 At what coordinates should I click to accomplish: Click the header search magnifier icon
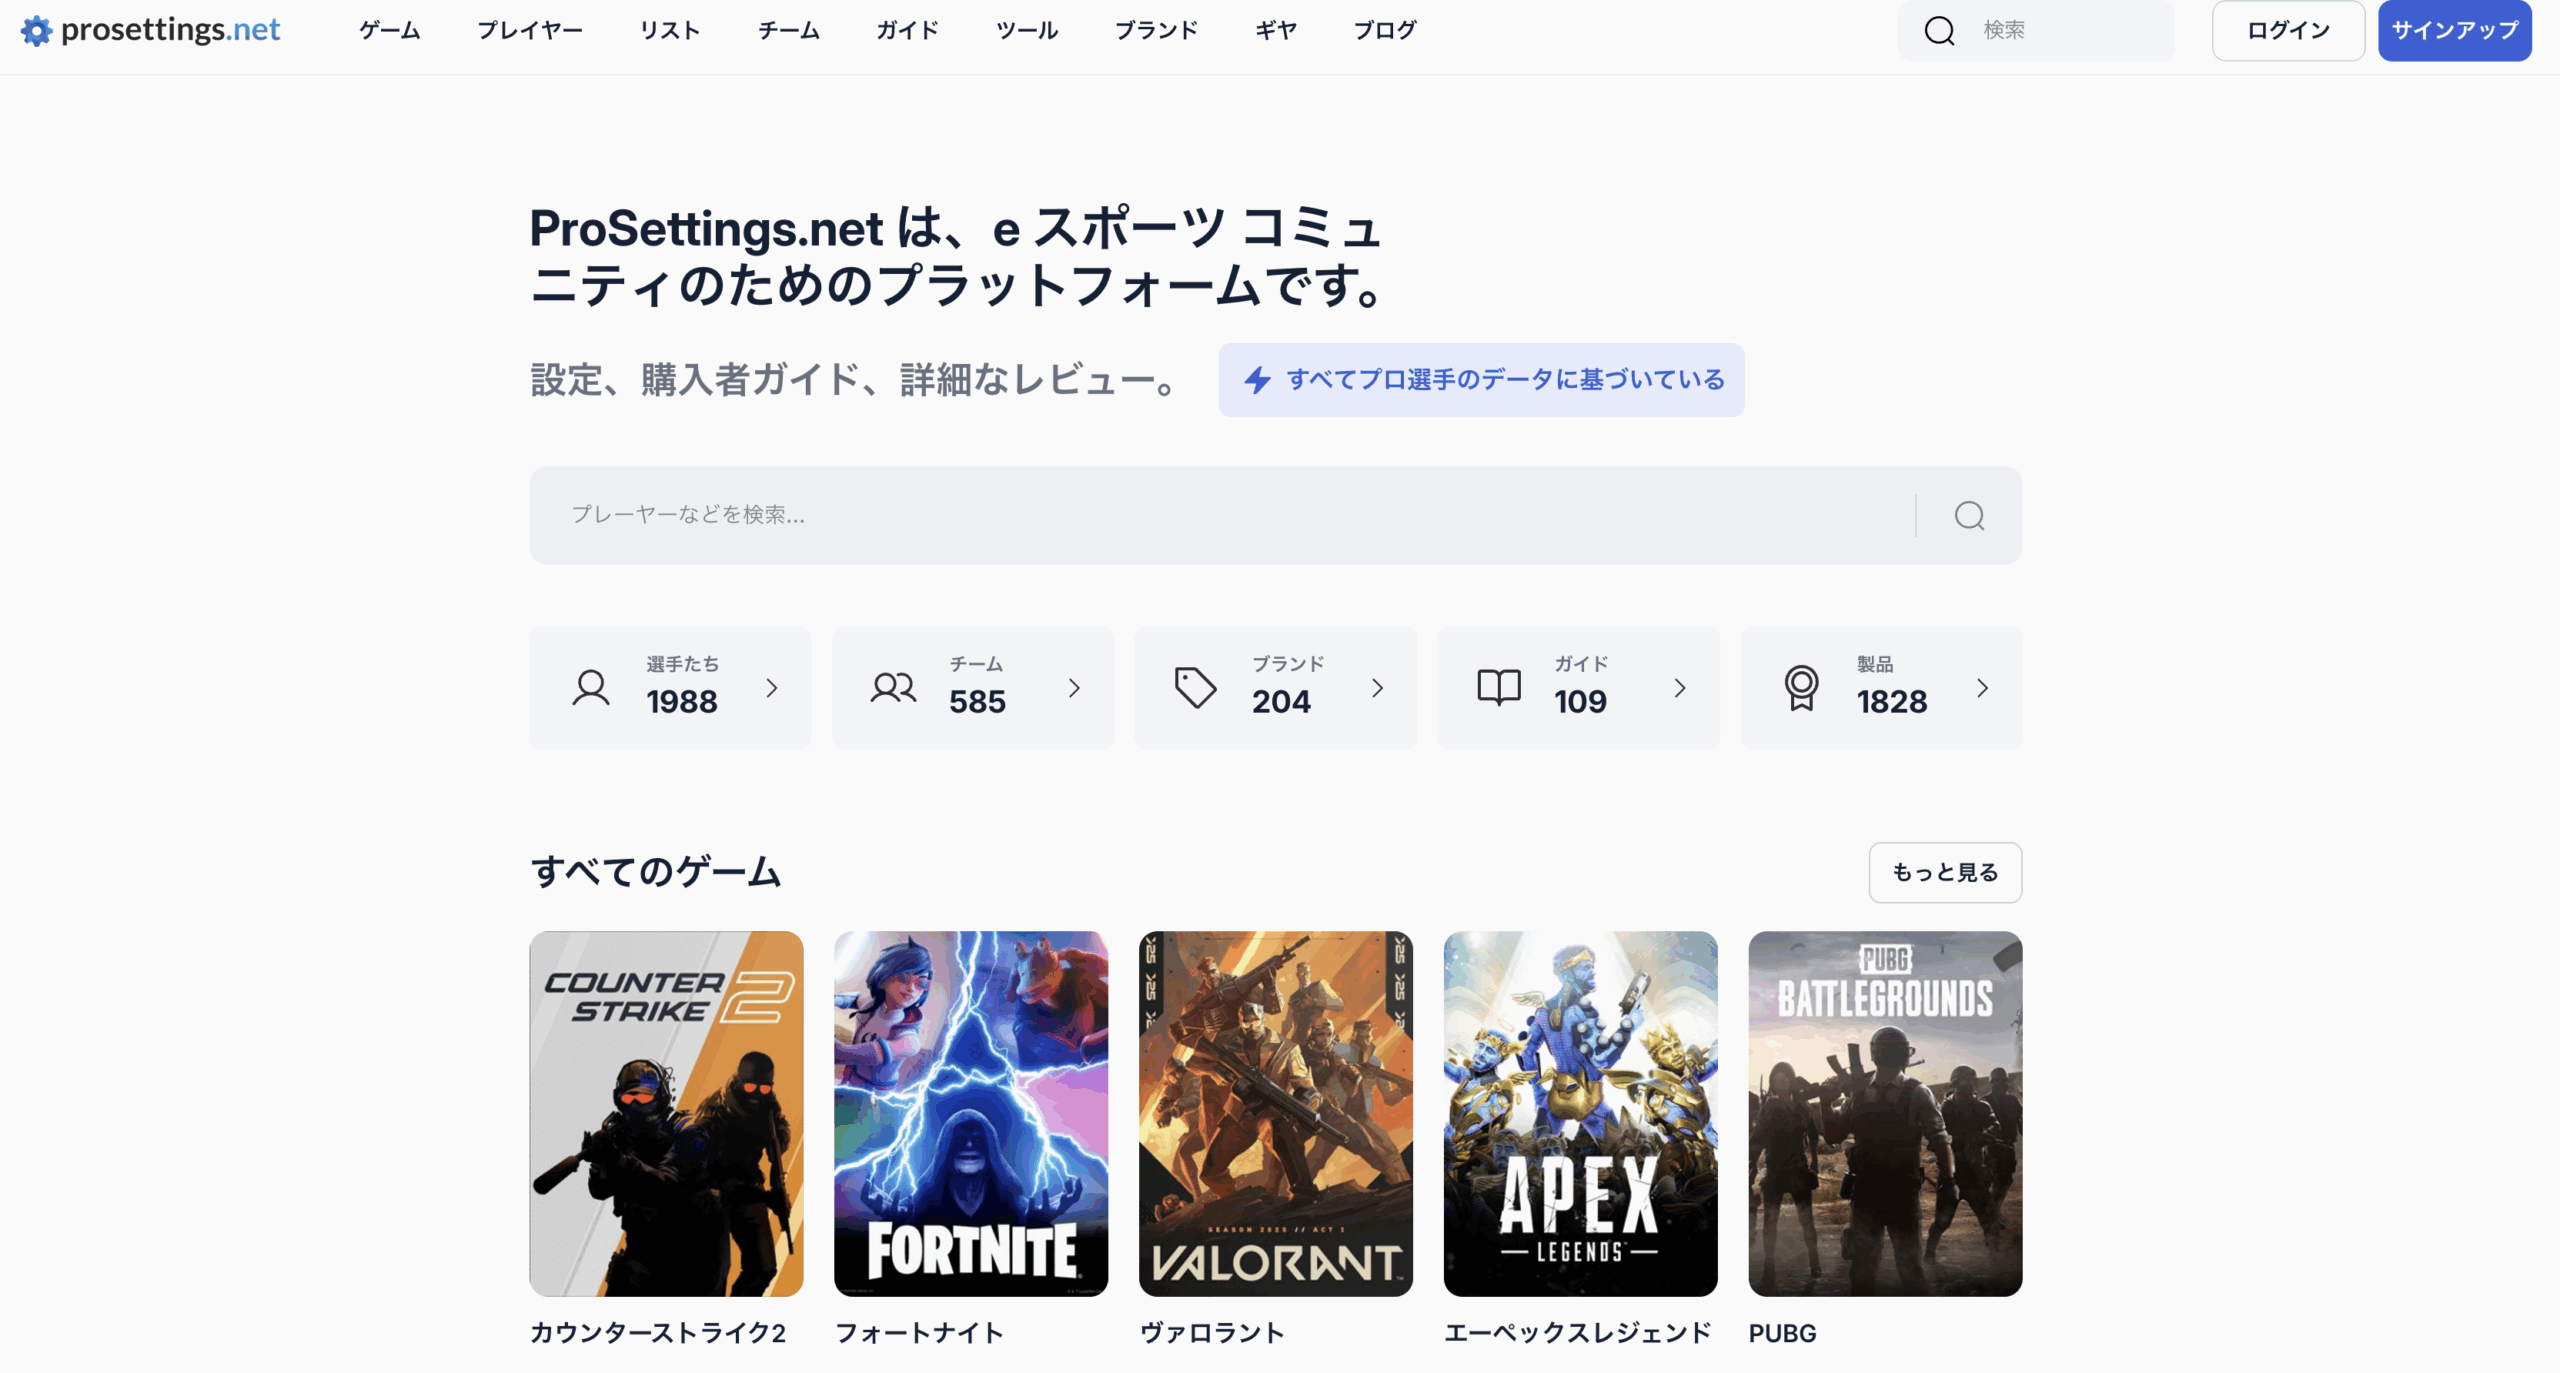(x=1939, y=30)
